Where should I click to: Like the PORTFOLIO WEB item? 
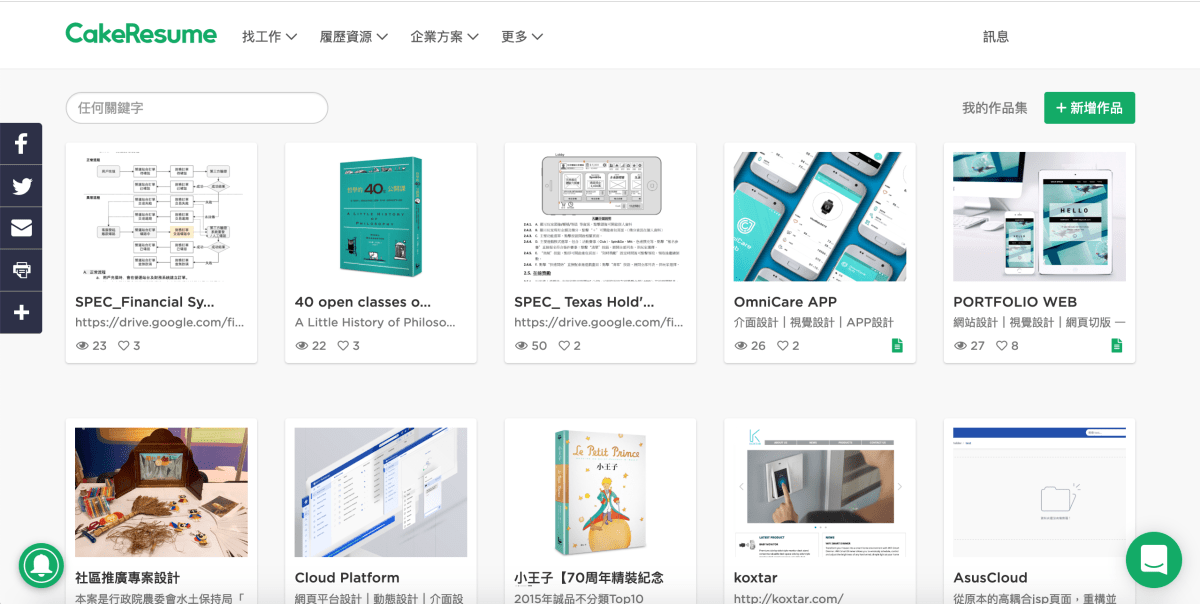click(1002, 346)
